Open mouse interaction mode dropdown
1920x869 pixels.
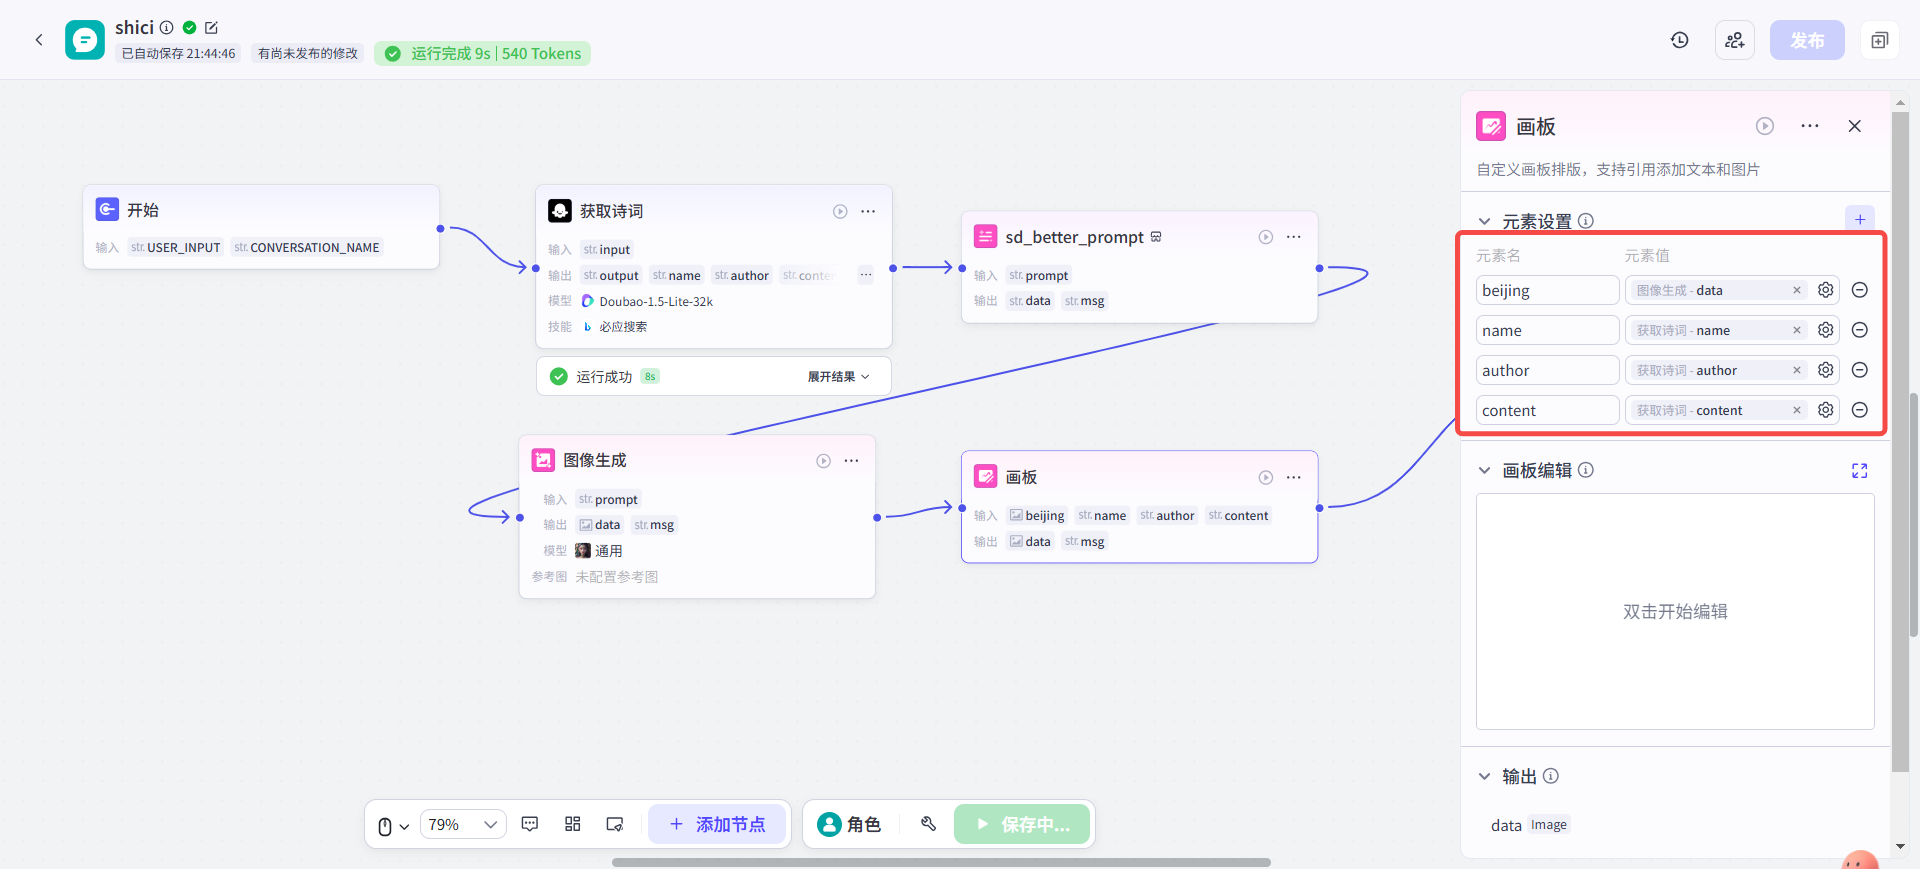(393, 826)
